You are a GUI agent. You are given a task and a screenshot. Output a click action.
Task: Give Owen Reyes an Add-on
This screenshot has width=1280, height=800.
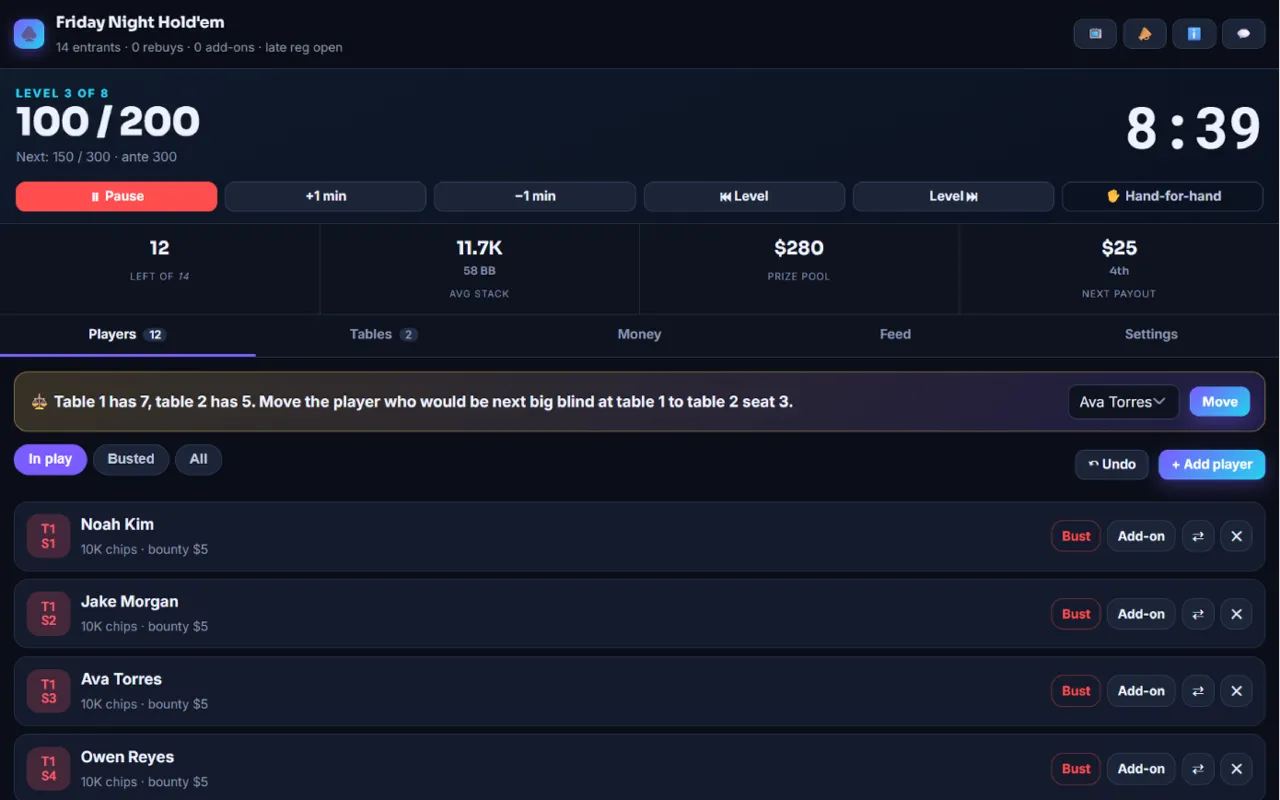point(1141,769)
